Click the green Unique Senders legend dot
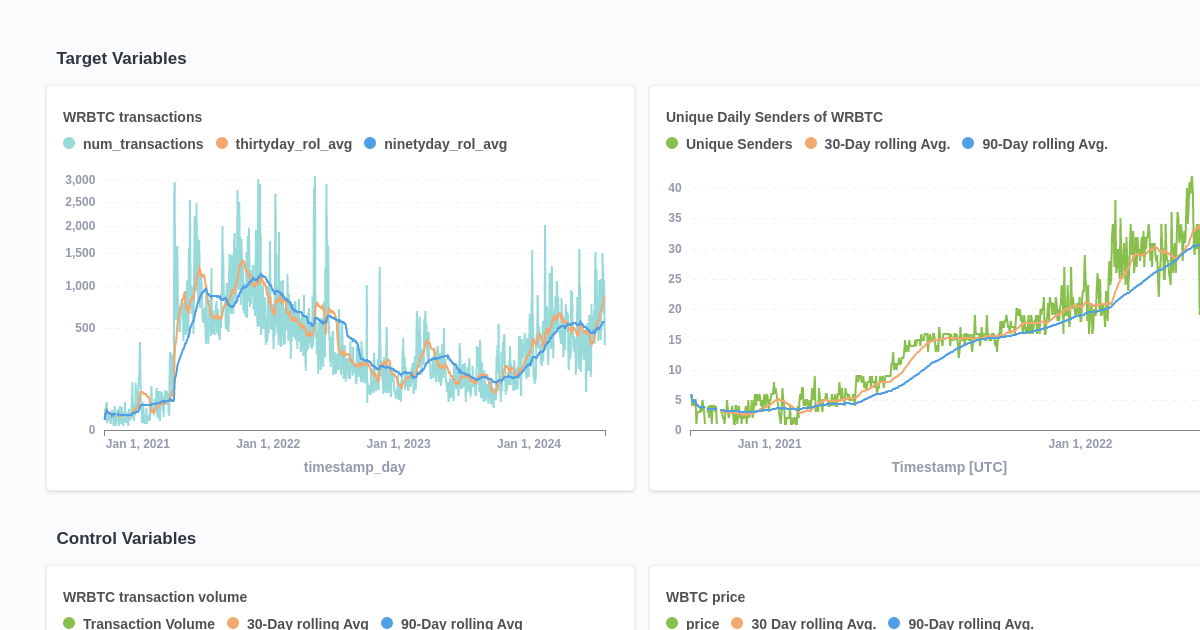This screenshot has width=1200, height=630. pyautogui.click(x=671, y=143)
